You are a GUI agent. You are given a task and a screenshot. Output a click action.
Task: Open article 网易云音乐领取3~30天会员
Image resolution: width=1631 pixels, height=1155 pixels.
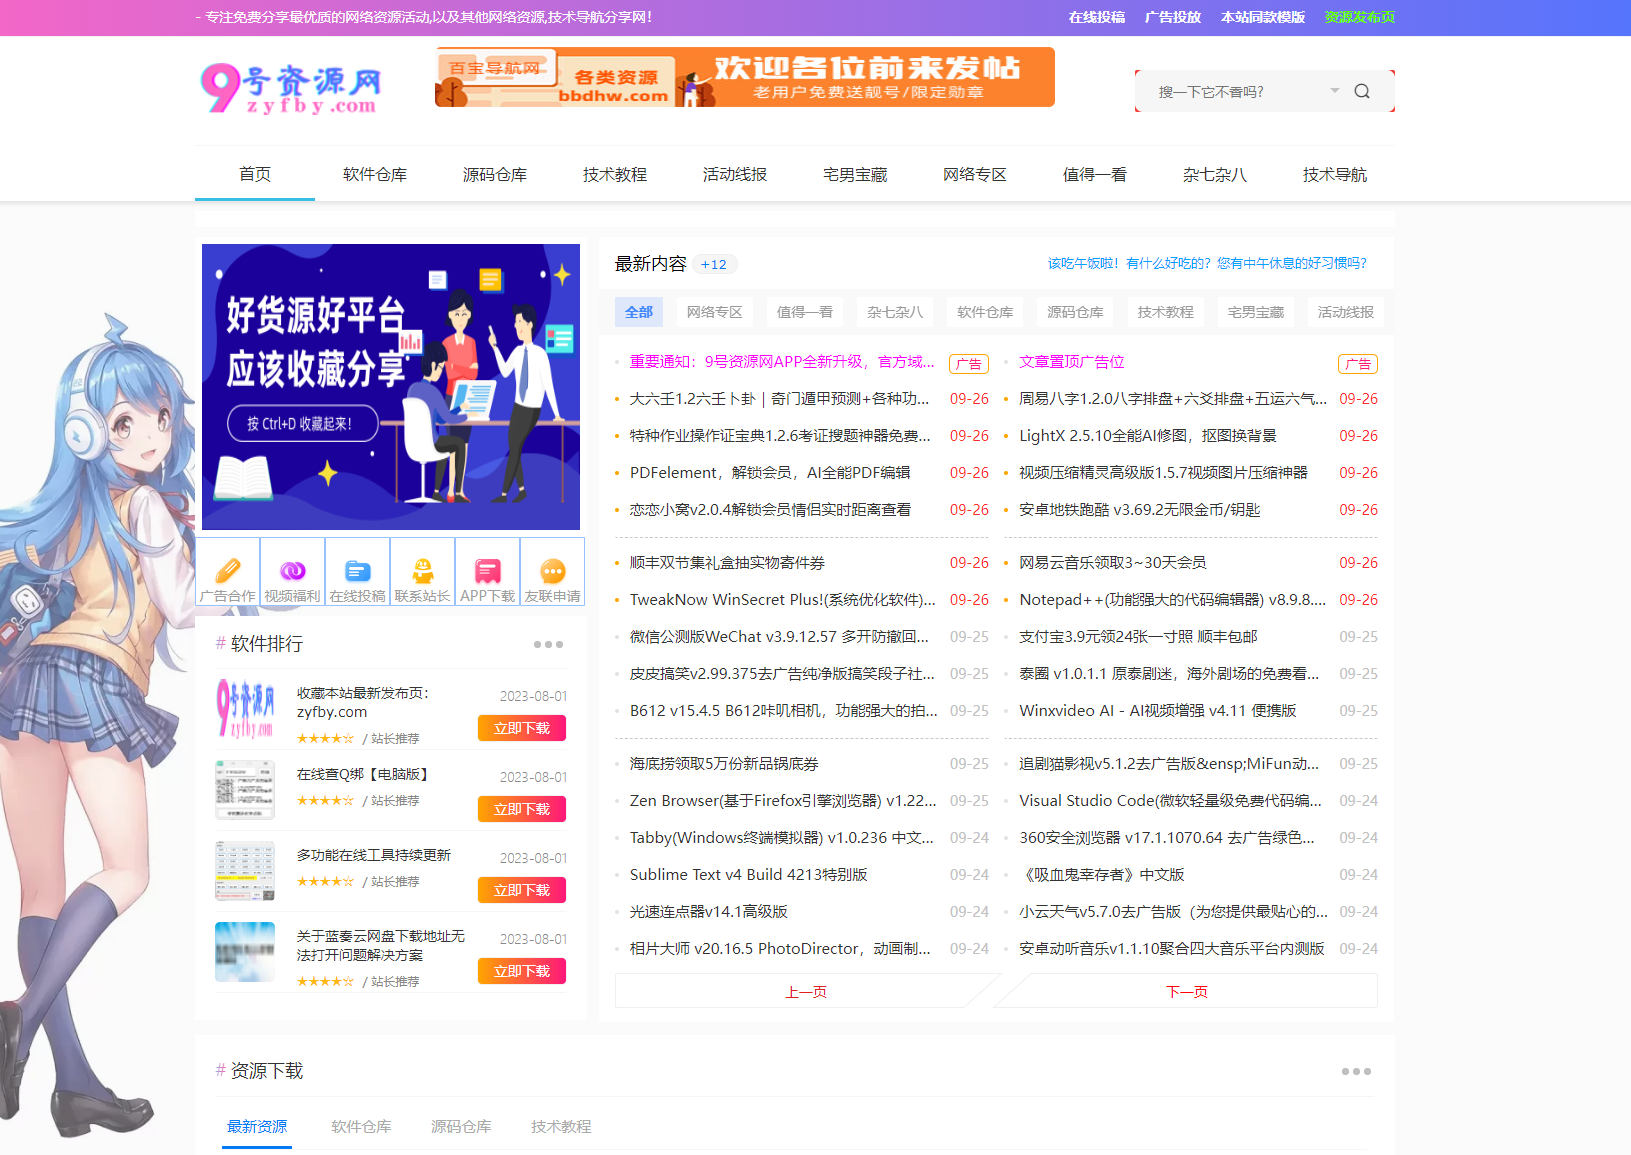(1113, 563)
